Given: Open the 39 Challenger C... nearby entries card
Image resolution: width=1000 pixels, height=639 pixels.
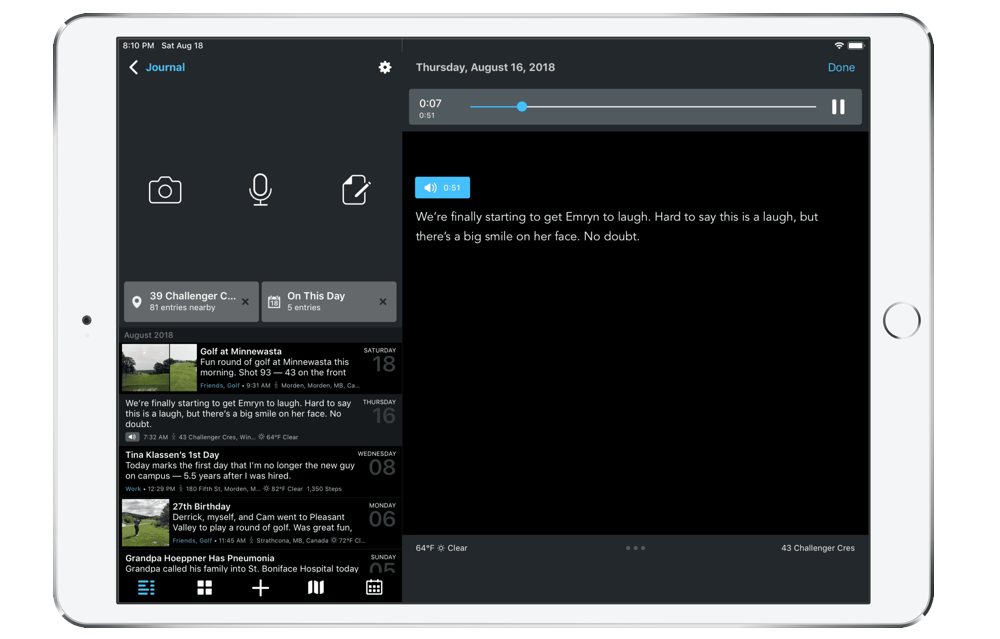Looking at the screenshot, I should (191, 302).
